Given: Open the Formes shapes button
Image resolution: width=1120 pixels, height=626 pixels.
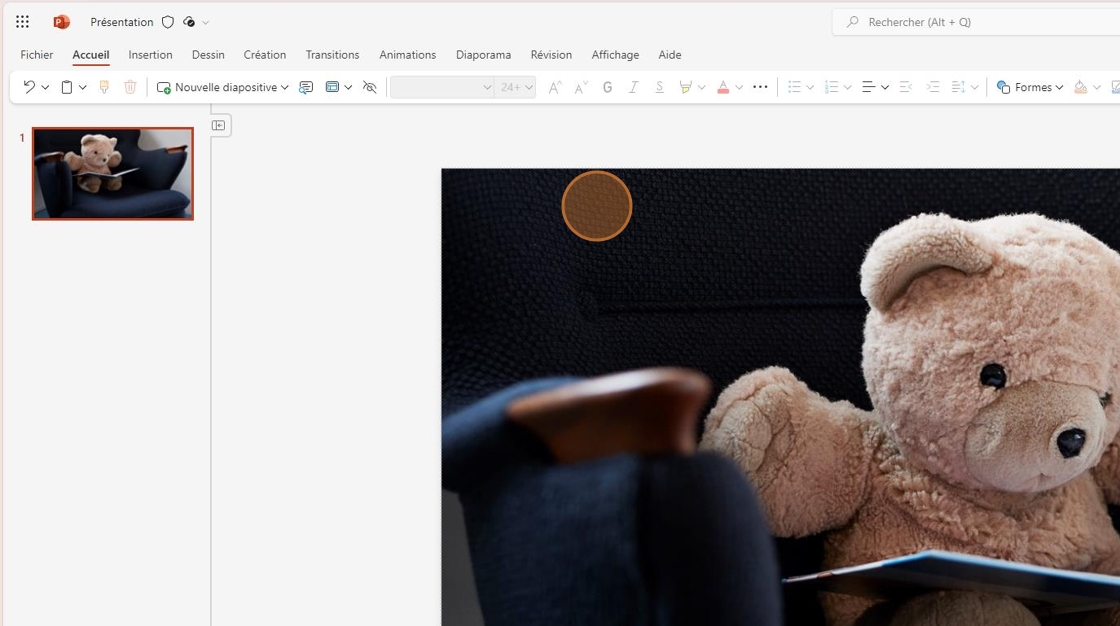Looking at the screenshot, I should click(x=1029, y=87).
